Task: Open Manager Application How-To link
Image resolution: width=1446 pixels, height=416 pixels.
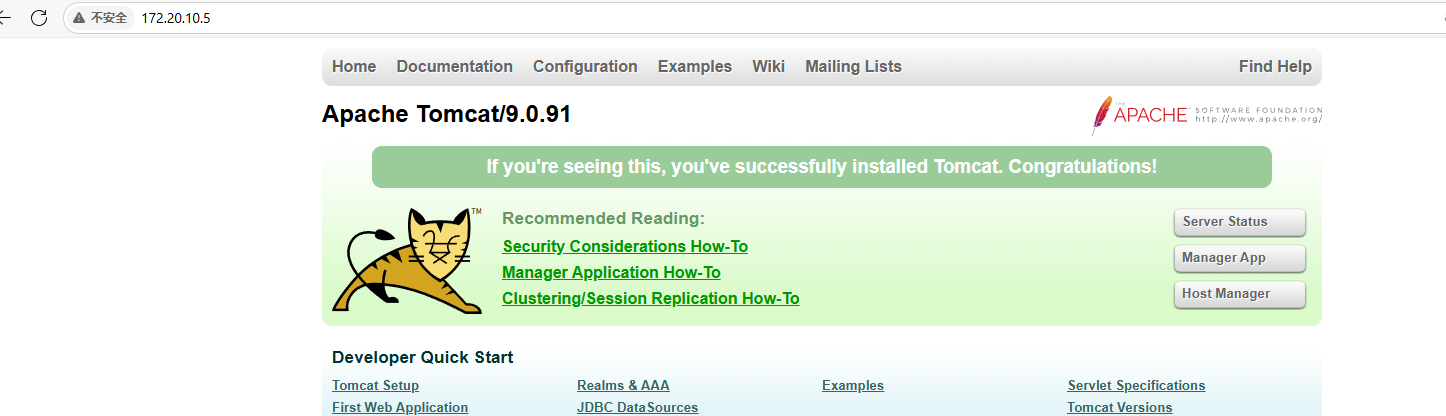Action: pyautogui.click(x=611, y=272)
